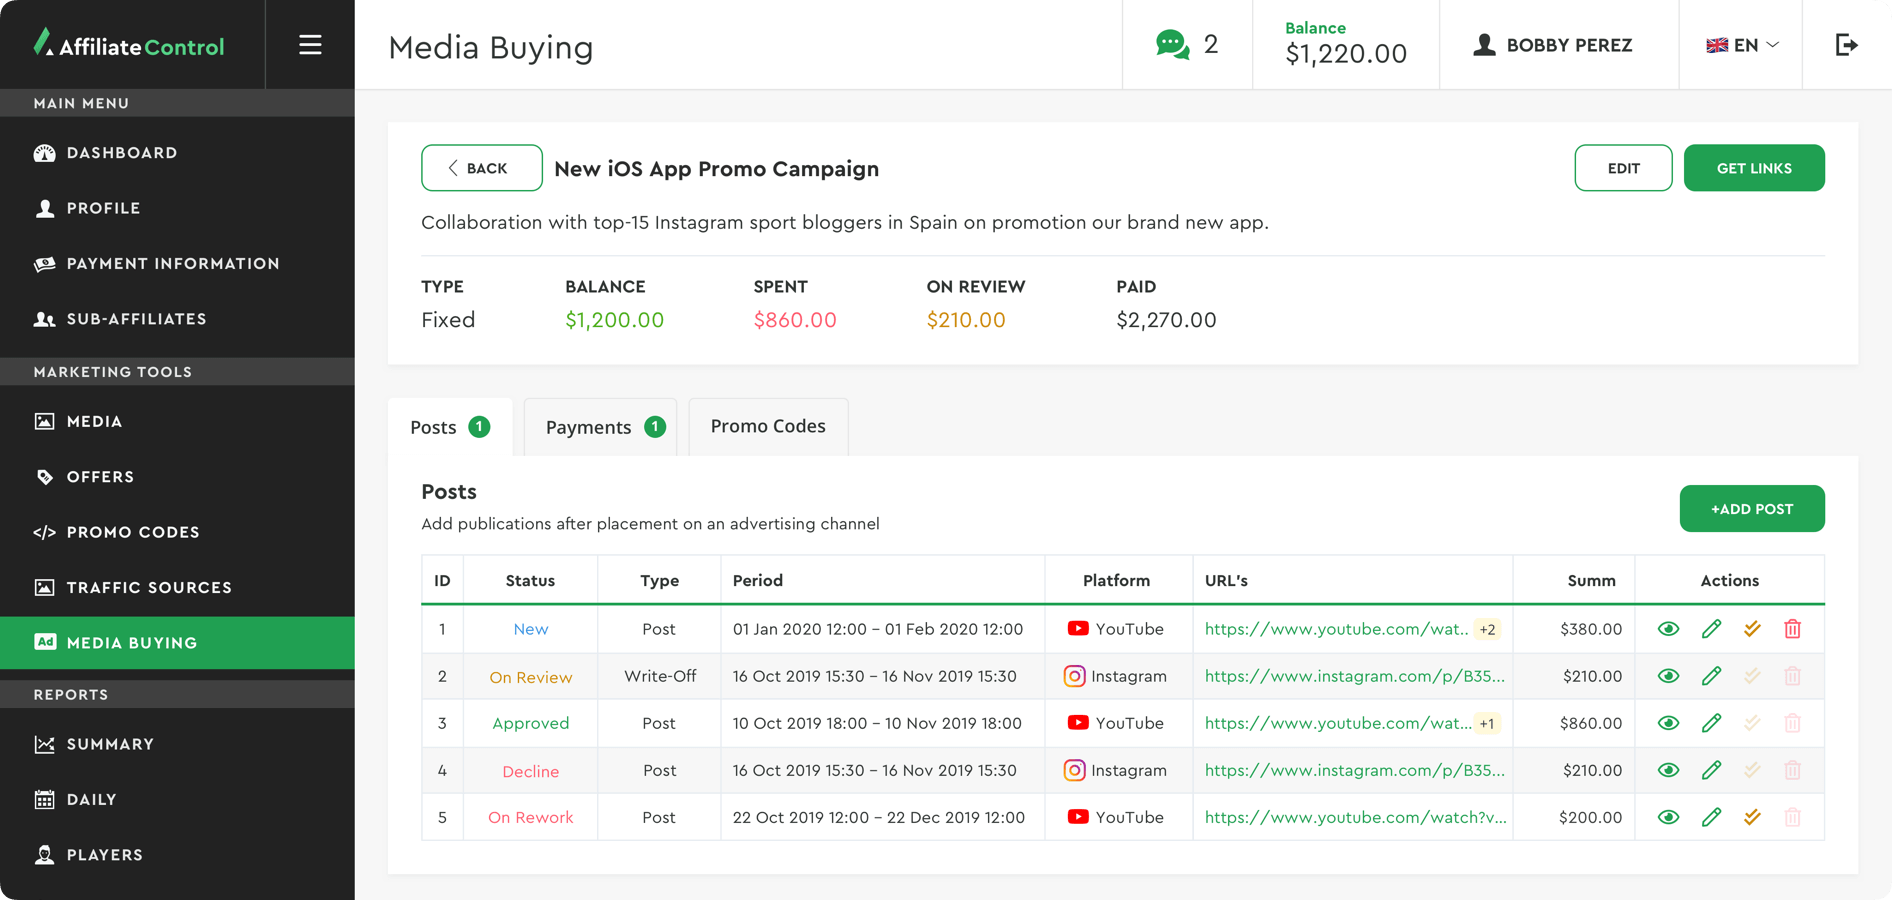Screen dimensions: 1892x900
Task: View Declined post via eye icon
Action: tap(1668, 770)
